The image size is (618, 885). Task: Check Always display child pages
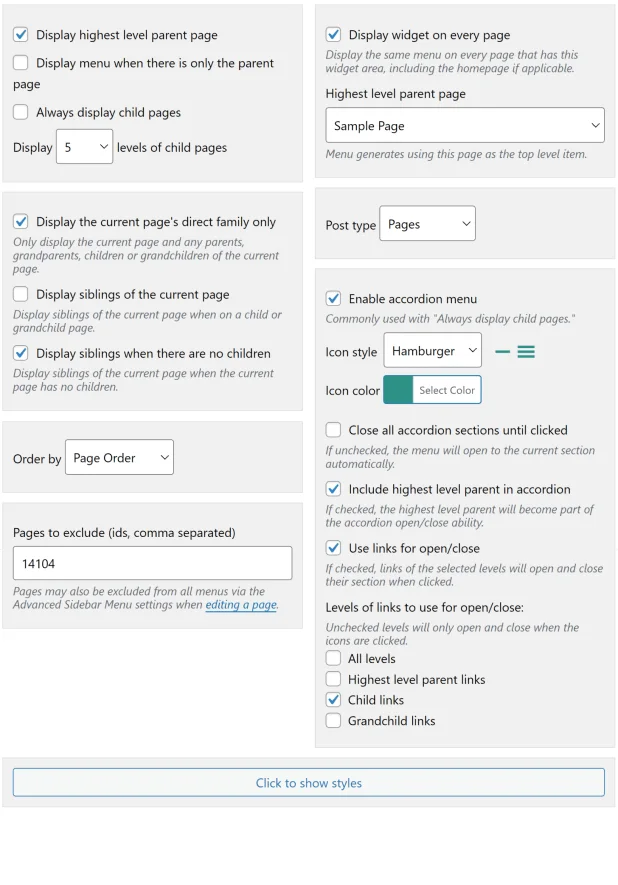22,113
